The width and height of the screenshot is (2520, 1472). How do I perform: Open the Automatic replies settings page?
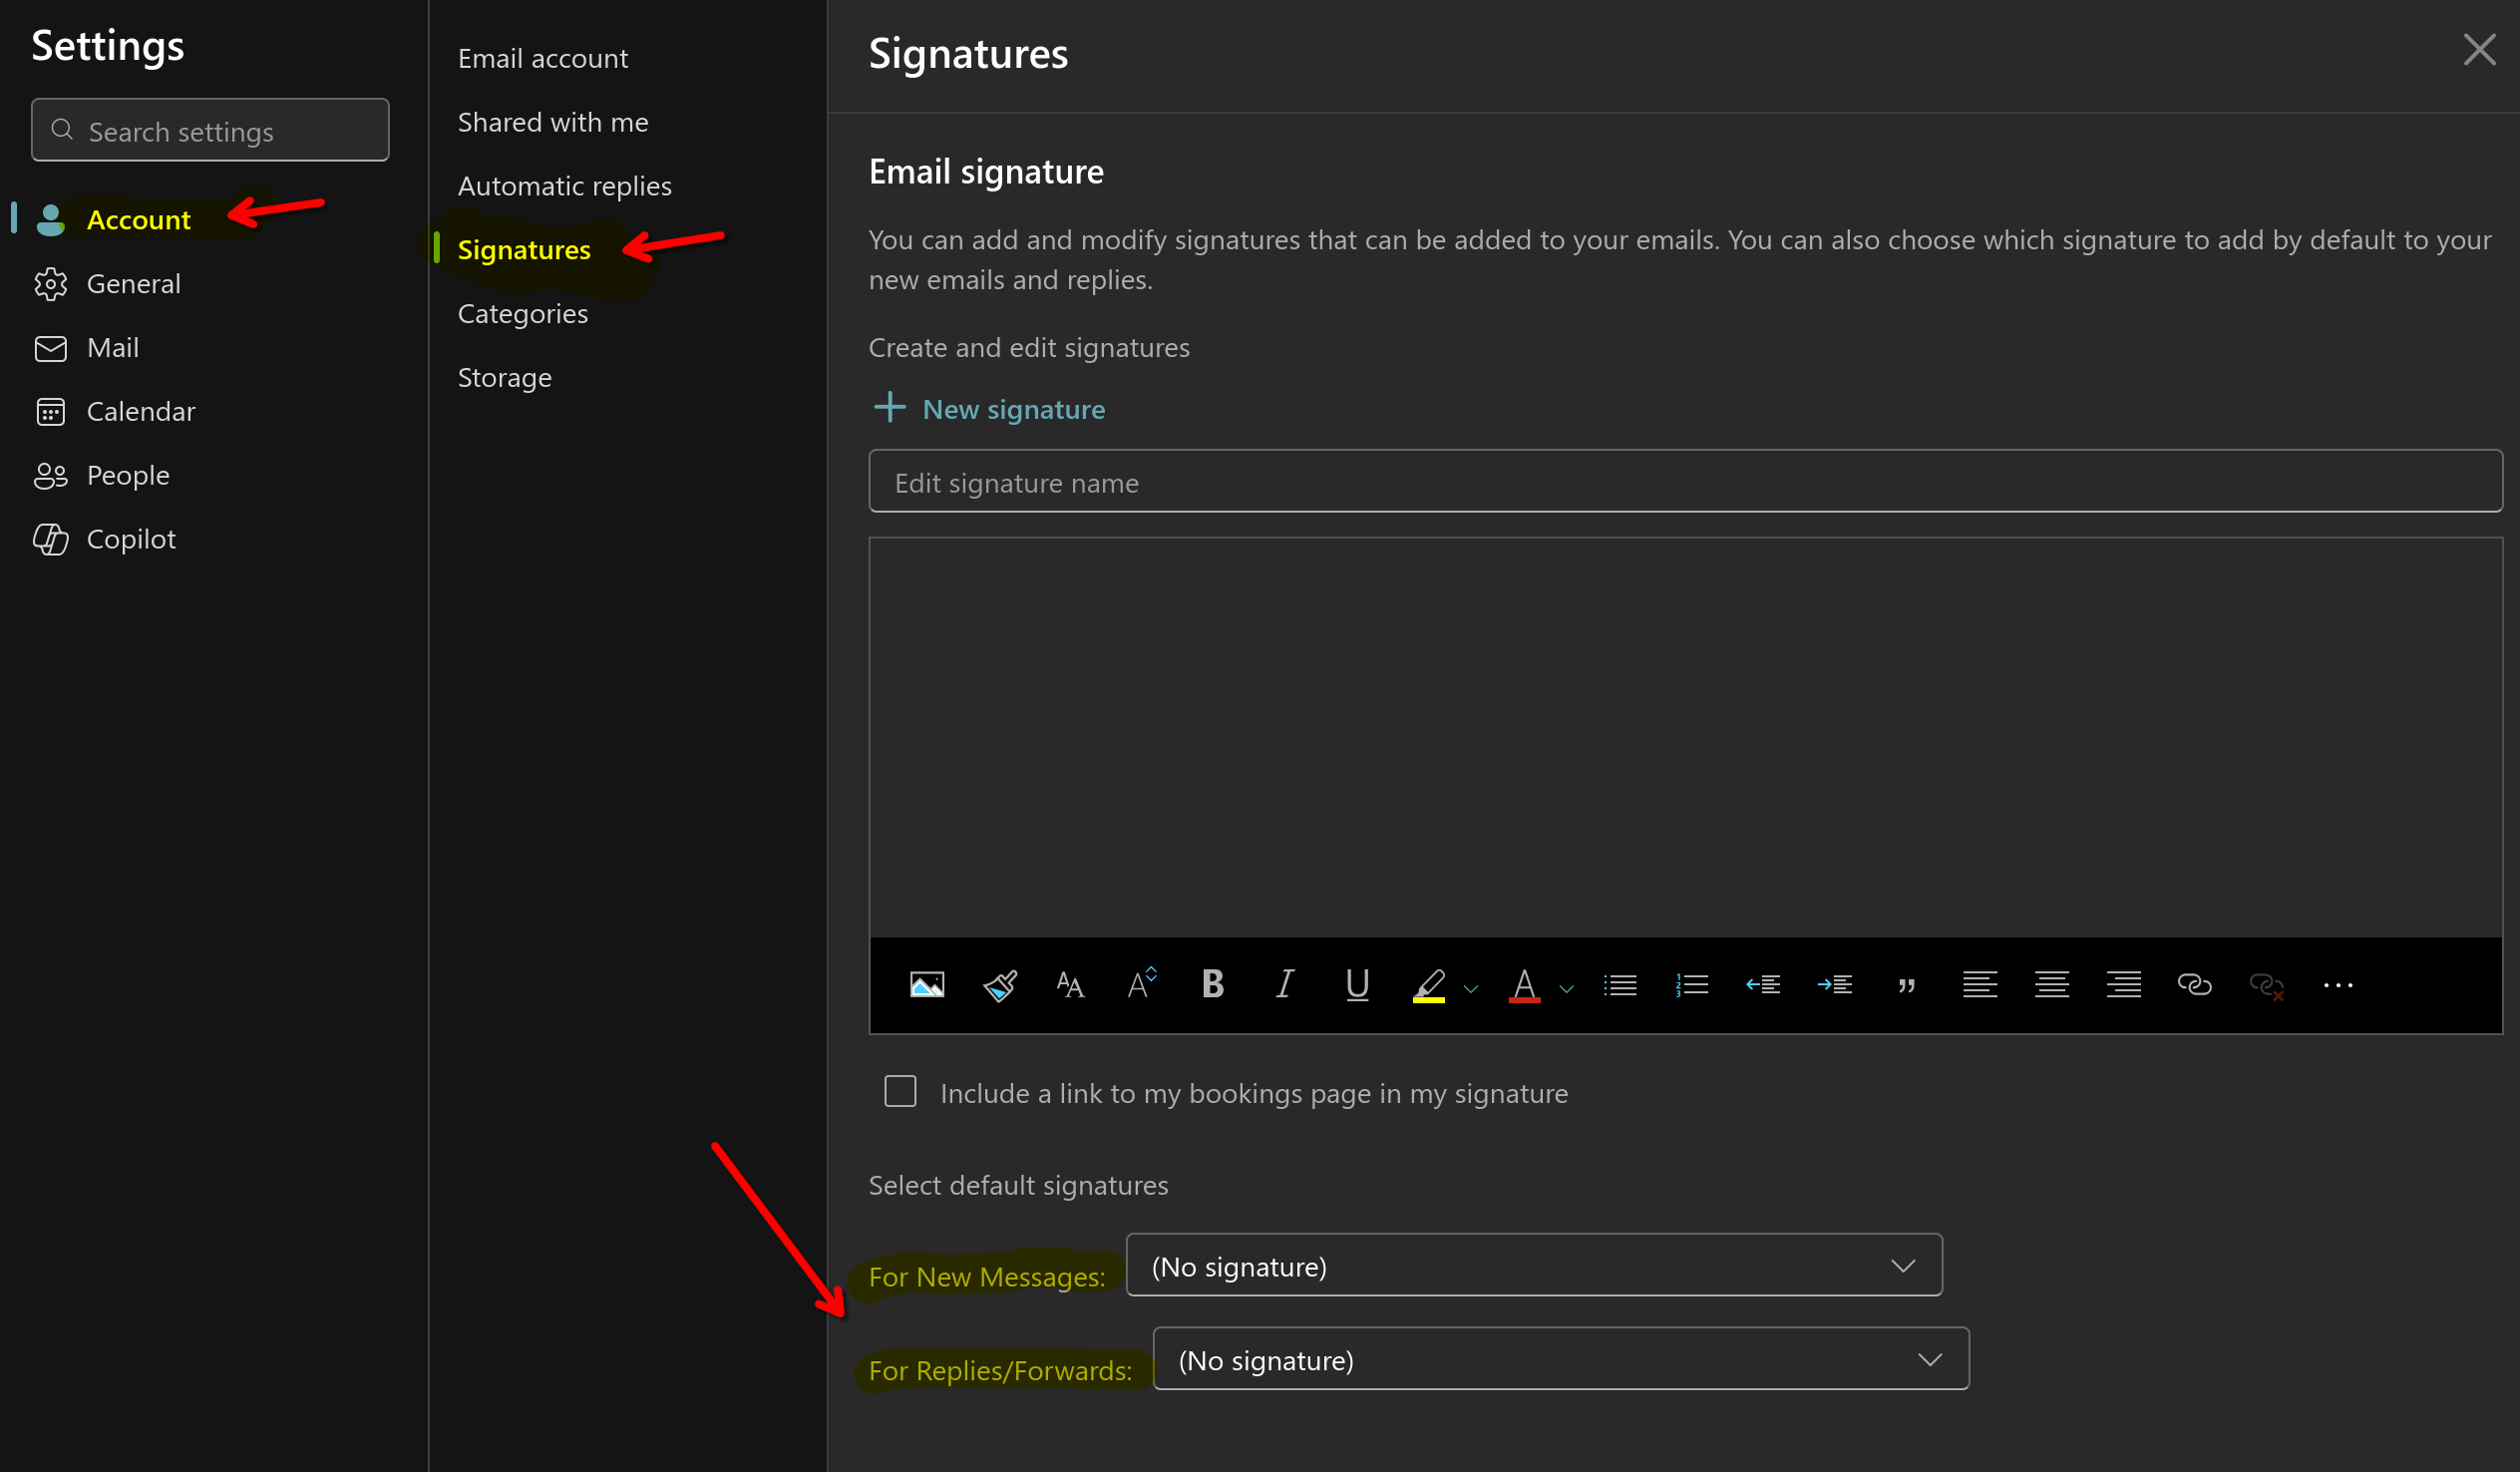564,186
